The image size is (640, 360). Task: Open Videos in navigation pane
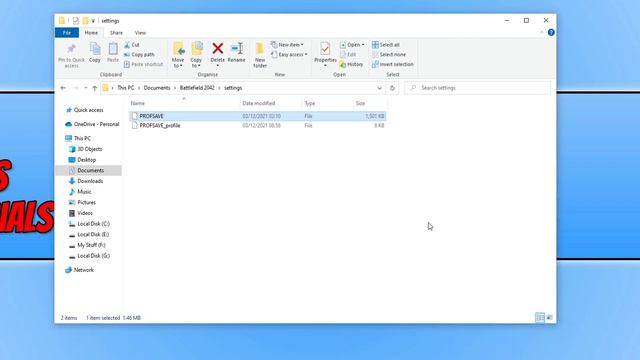85,213
